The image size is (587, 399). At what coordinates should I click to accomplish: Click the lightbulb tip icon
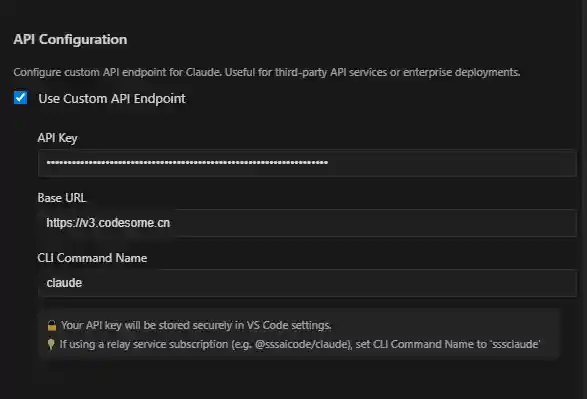pyautogui.click(x=51, y=344)
